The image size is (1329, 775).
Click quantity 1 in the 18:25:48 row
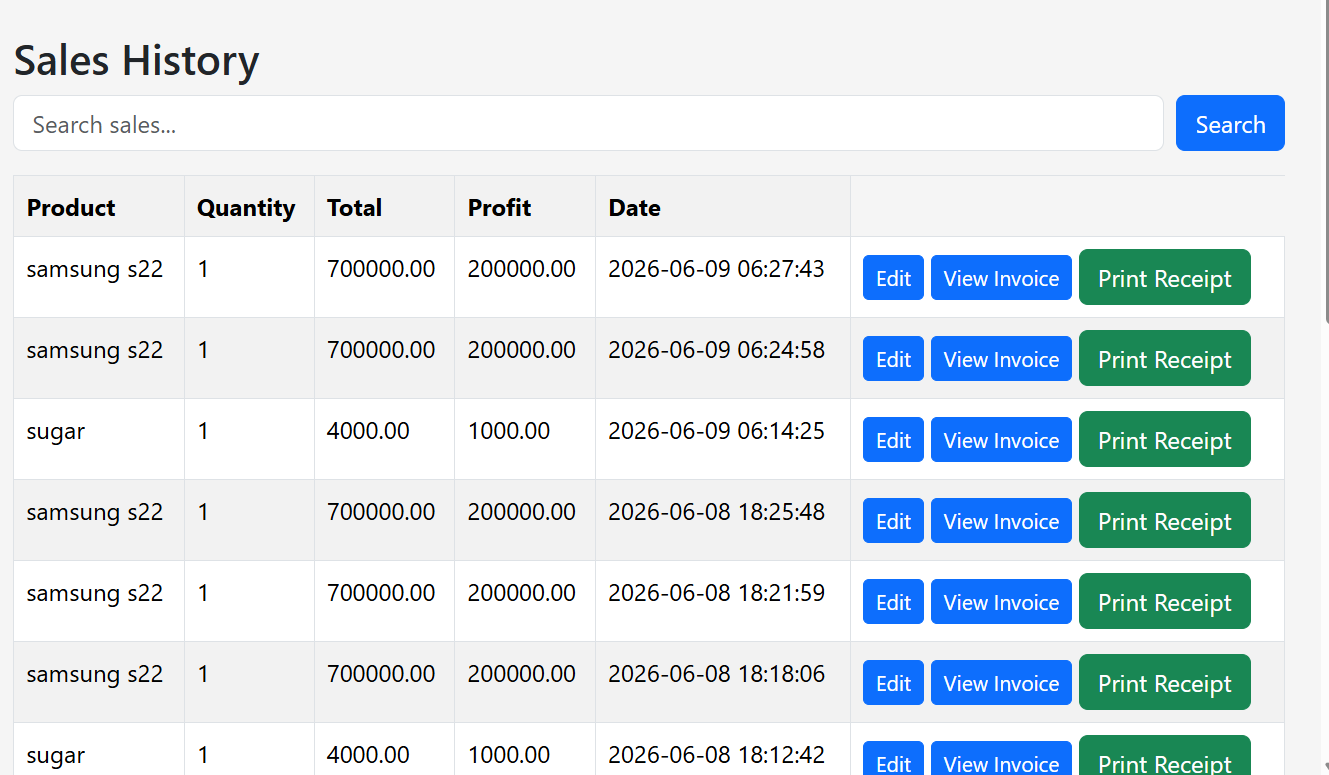(203, 512)
